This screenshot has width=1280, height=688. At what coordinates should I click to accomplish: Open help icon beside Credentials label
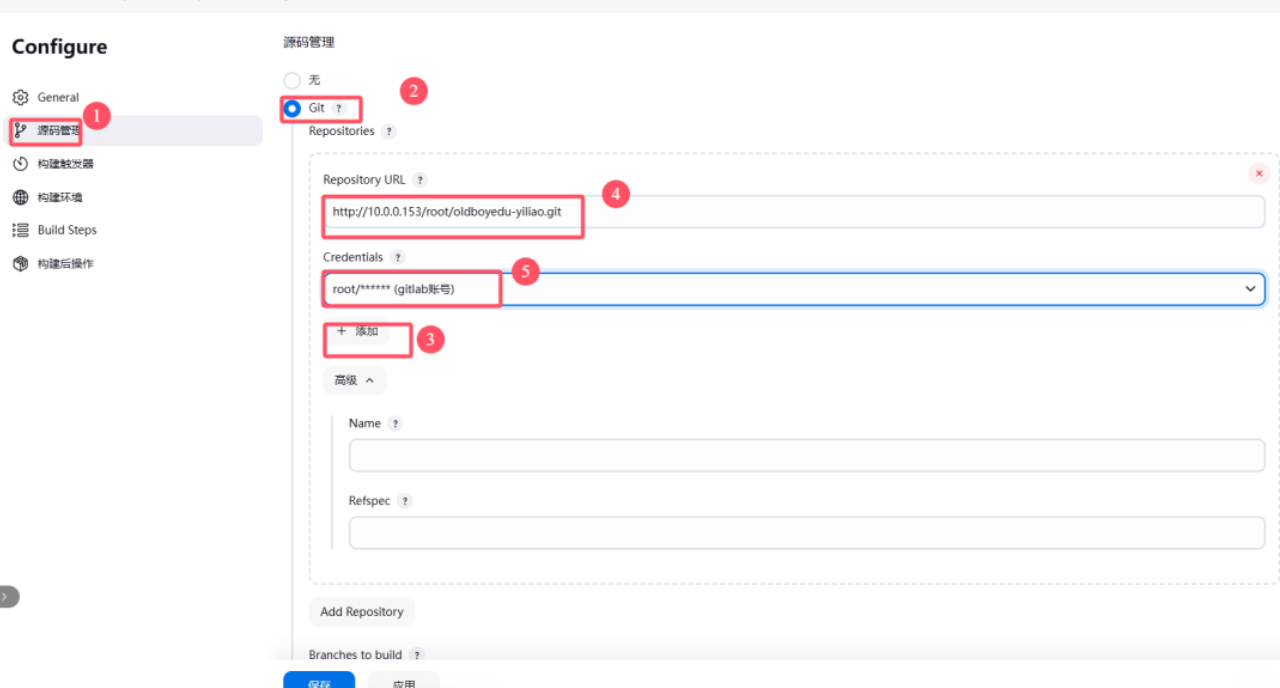(x=397, y=258)
